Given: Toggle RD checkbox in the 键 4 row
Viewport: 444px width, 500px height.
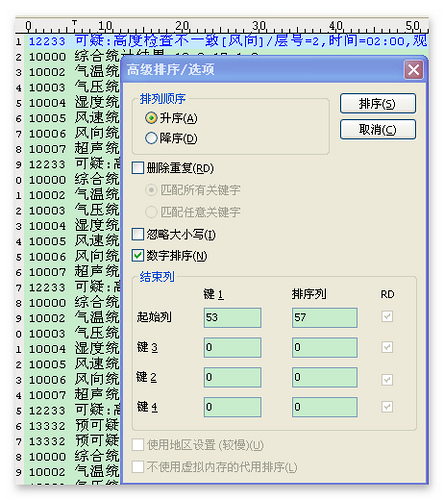Looking at the screenshot, I should (387, 407).
